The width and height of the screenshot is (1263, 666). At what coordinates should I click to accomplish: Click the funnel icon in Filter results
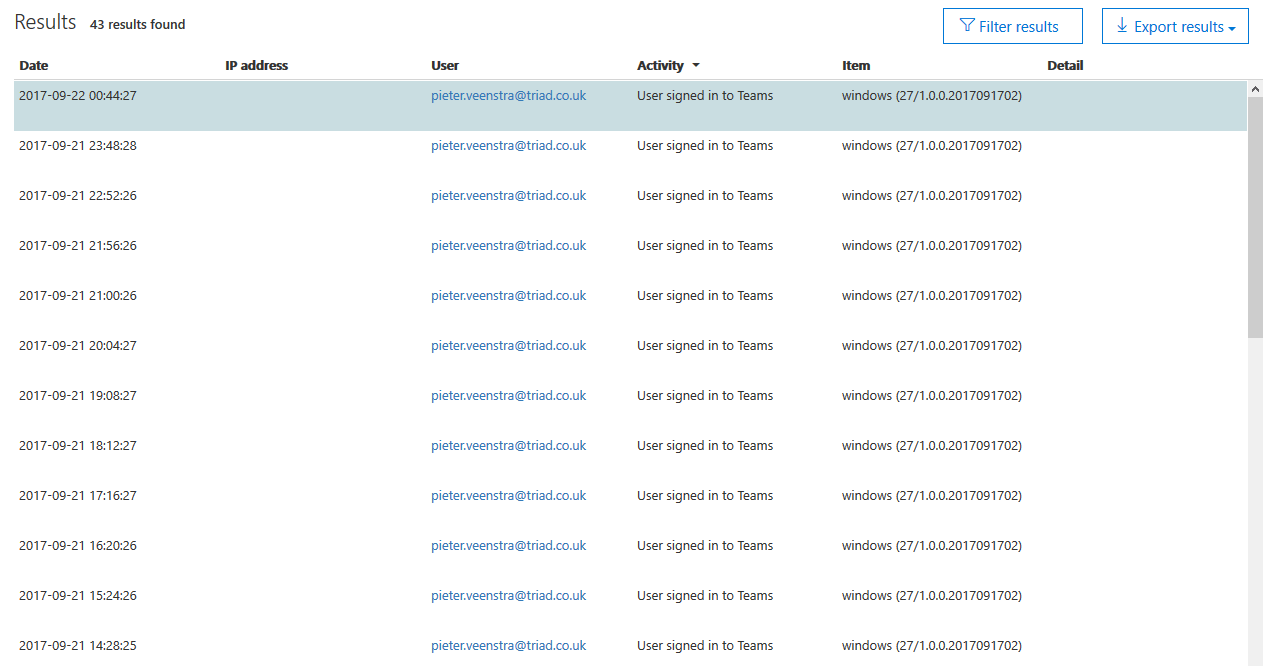966,26
